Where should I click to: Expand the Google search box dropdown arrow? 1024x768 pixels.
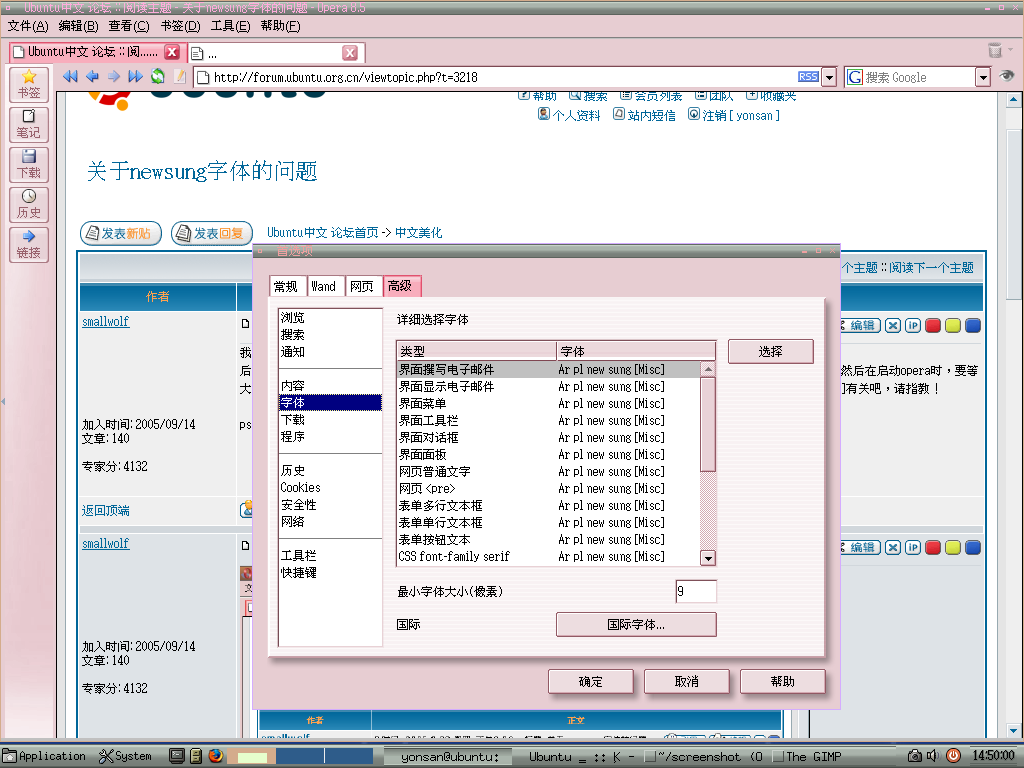coord(983,78)
